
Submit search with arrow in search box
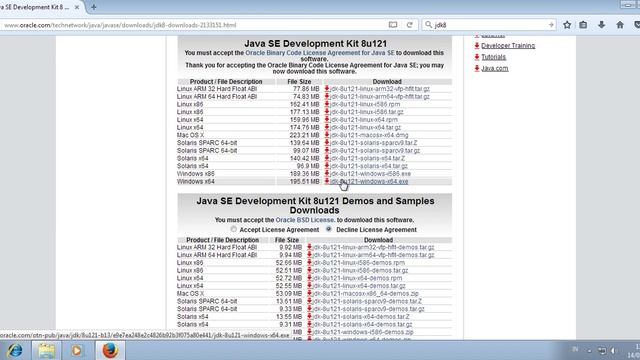[x=551, y=25]
